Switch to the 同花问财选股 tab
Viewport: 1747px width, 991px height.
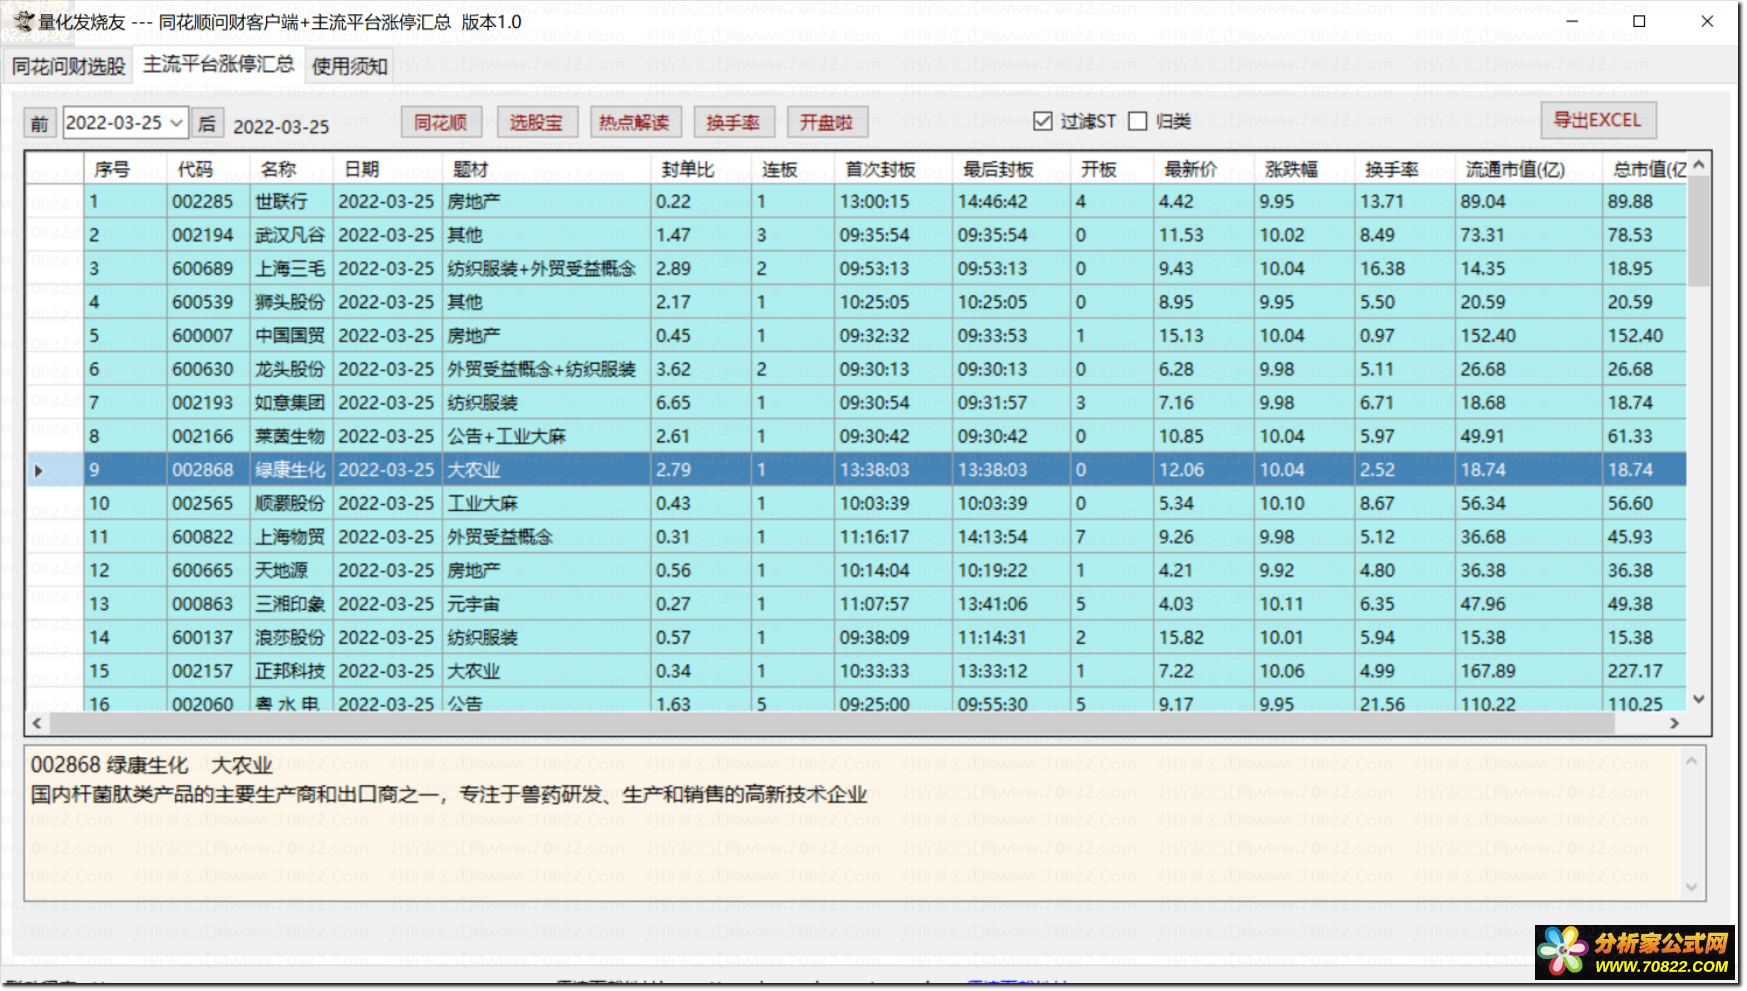click(x=69, y=66)
